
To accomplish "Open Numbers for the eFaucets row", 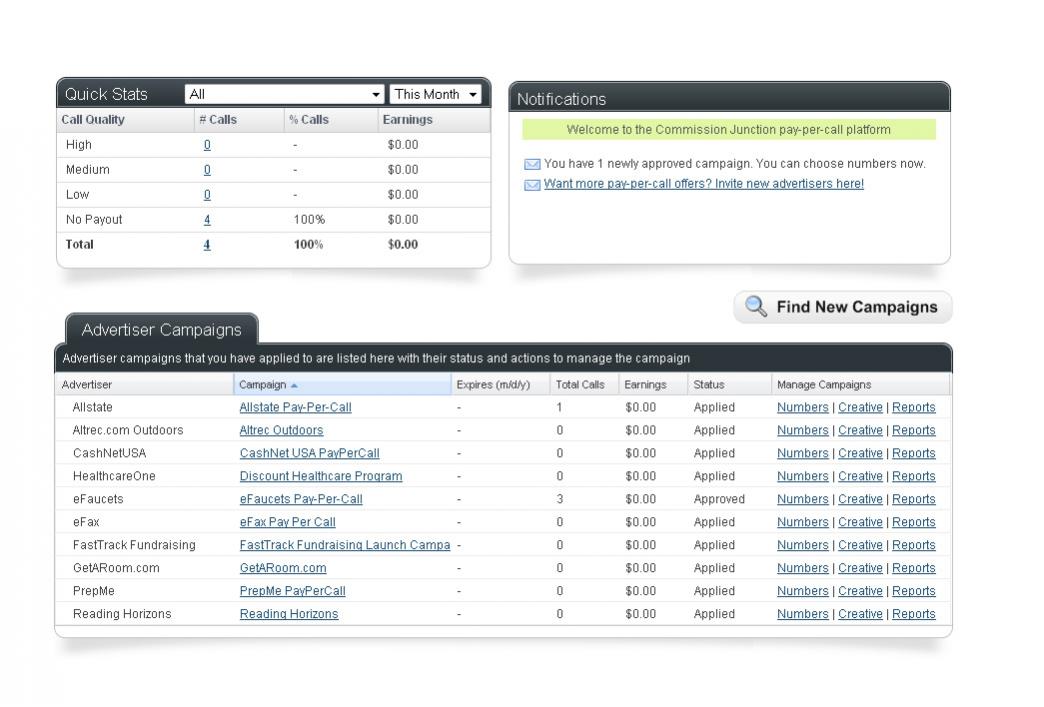I will (802, 499).
